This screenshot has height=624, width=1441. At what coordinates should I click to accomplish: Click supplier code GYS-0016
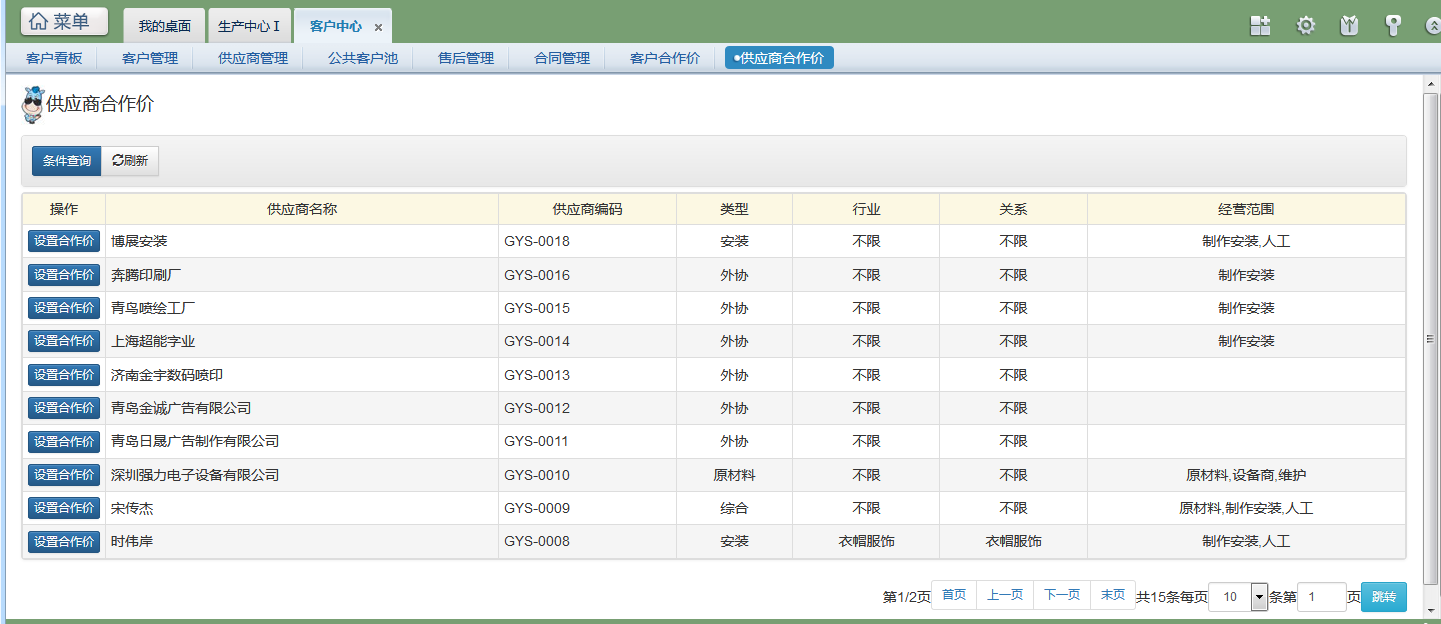tap(537, 275)
